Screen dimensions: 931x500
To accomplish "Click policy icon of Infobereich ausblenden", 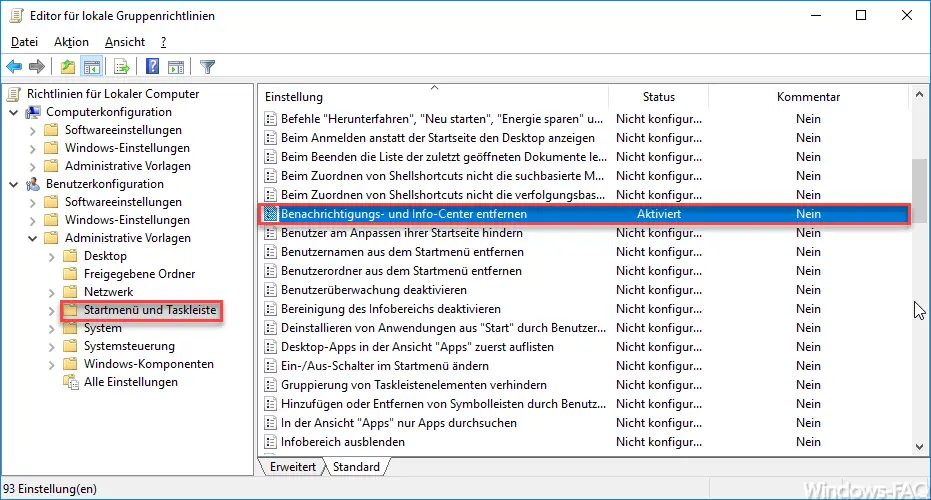I will click(271, 442).
